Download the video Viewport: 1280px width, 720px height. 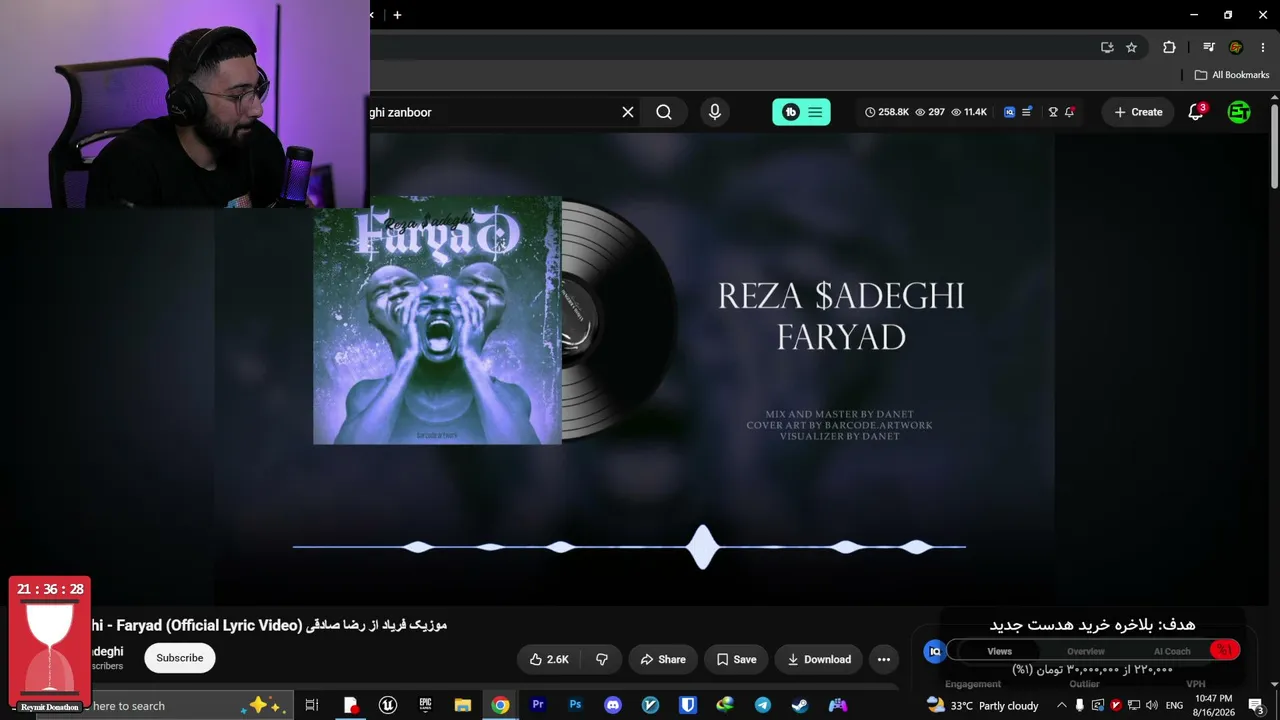[818, 659]
